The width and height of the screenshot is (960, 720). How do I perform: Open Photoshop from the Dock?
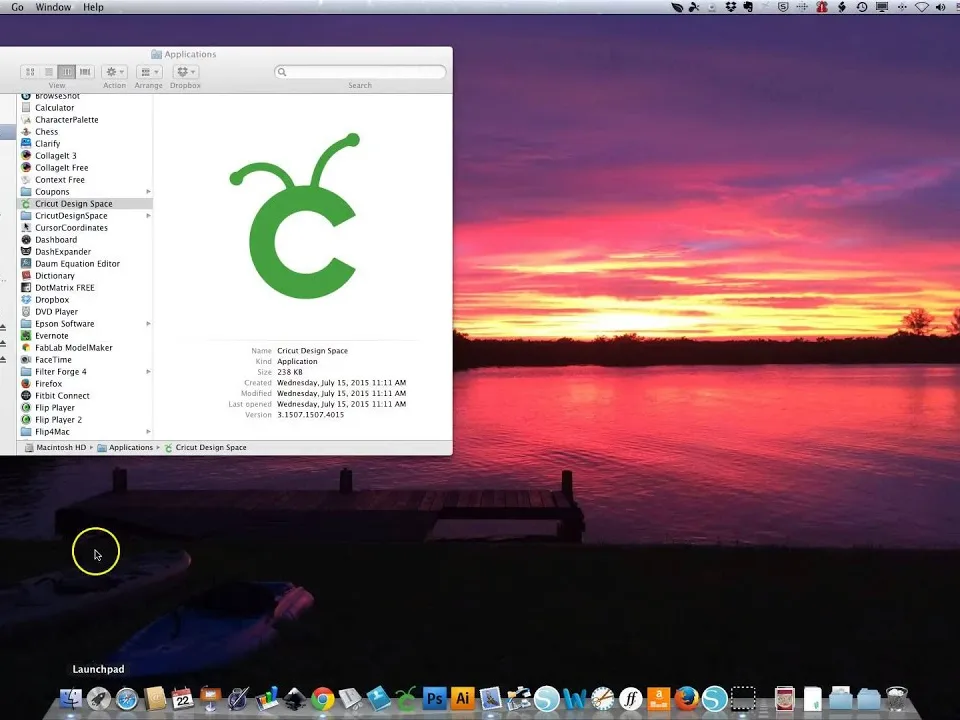(x=434, y=698)
